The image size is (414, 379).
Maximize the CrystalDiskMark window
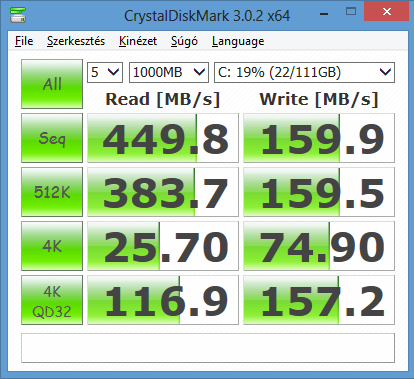(x=351, y=12)
